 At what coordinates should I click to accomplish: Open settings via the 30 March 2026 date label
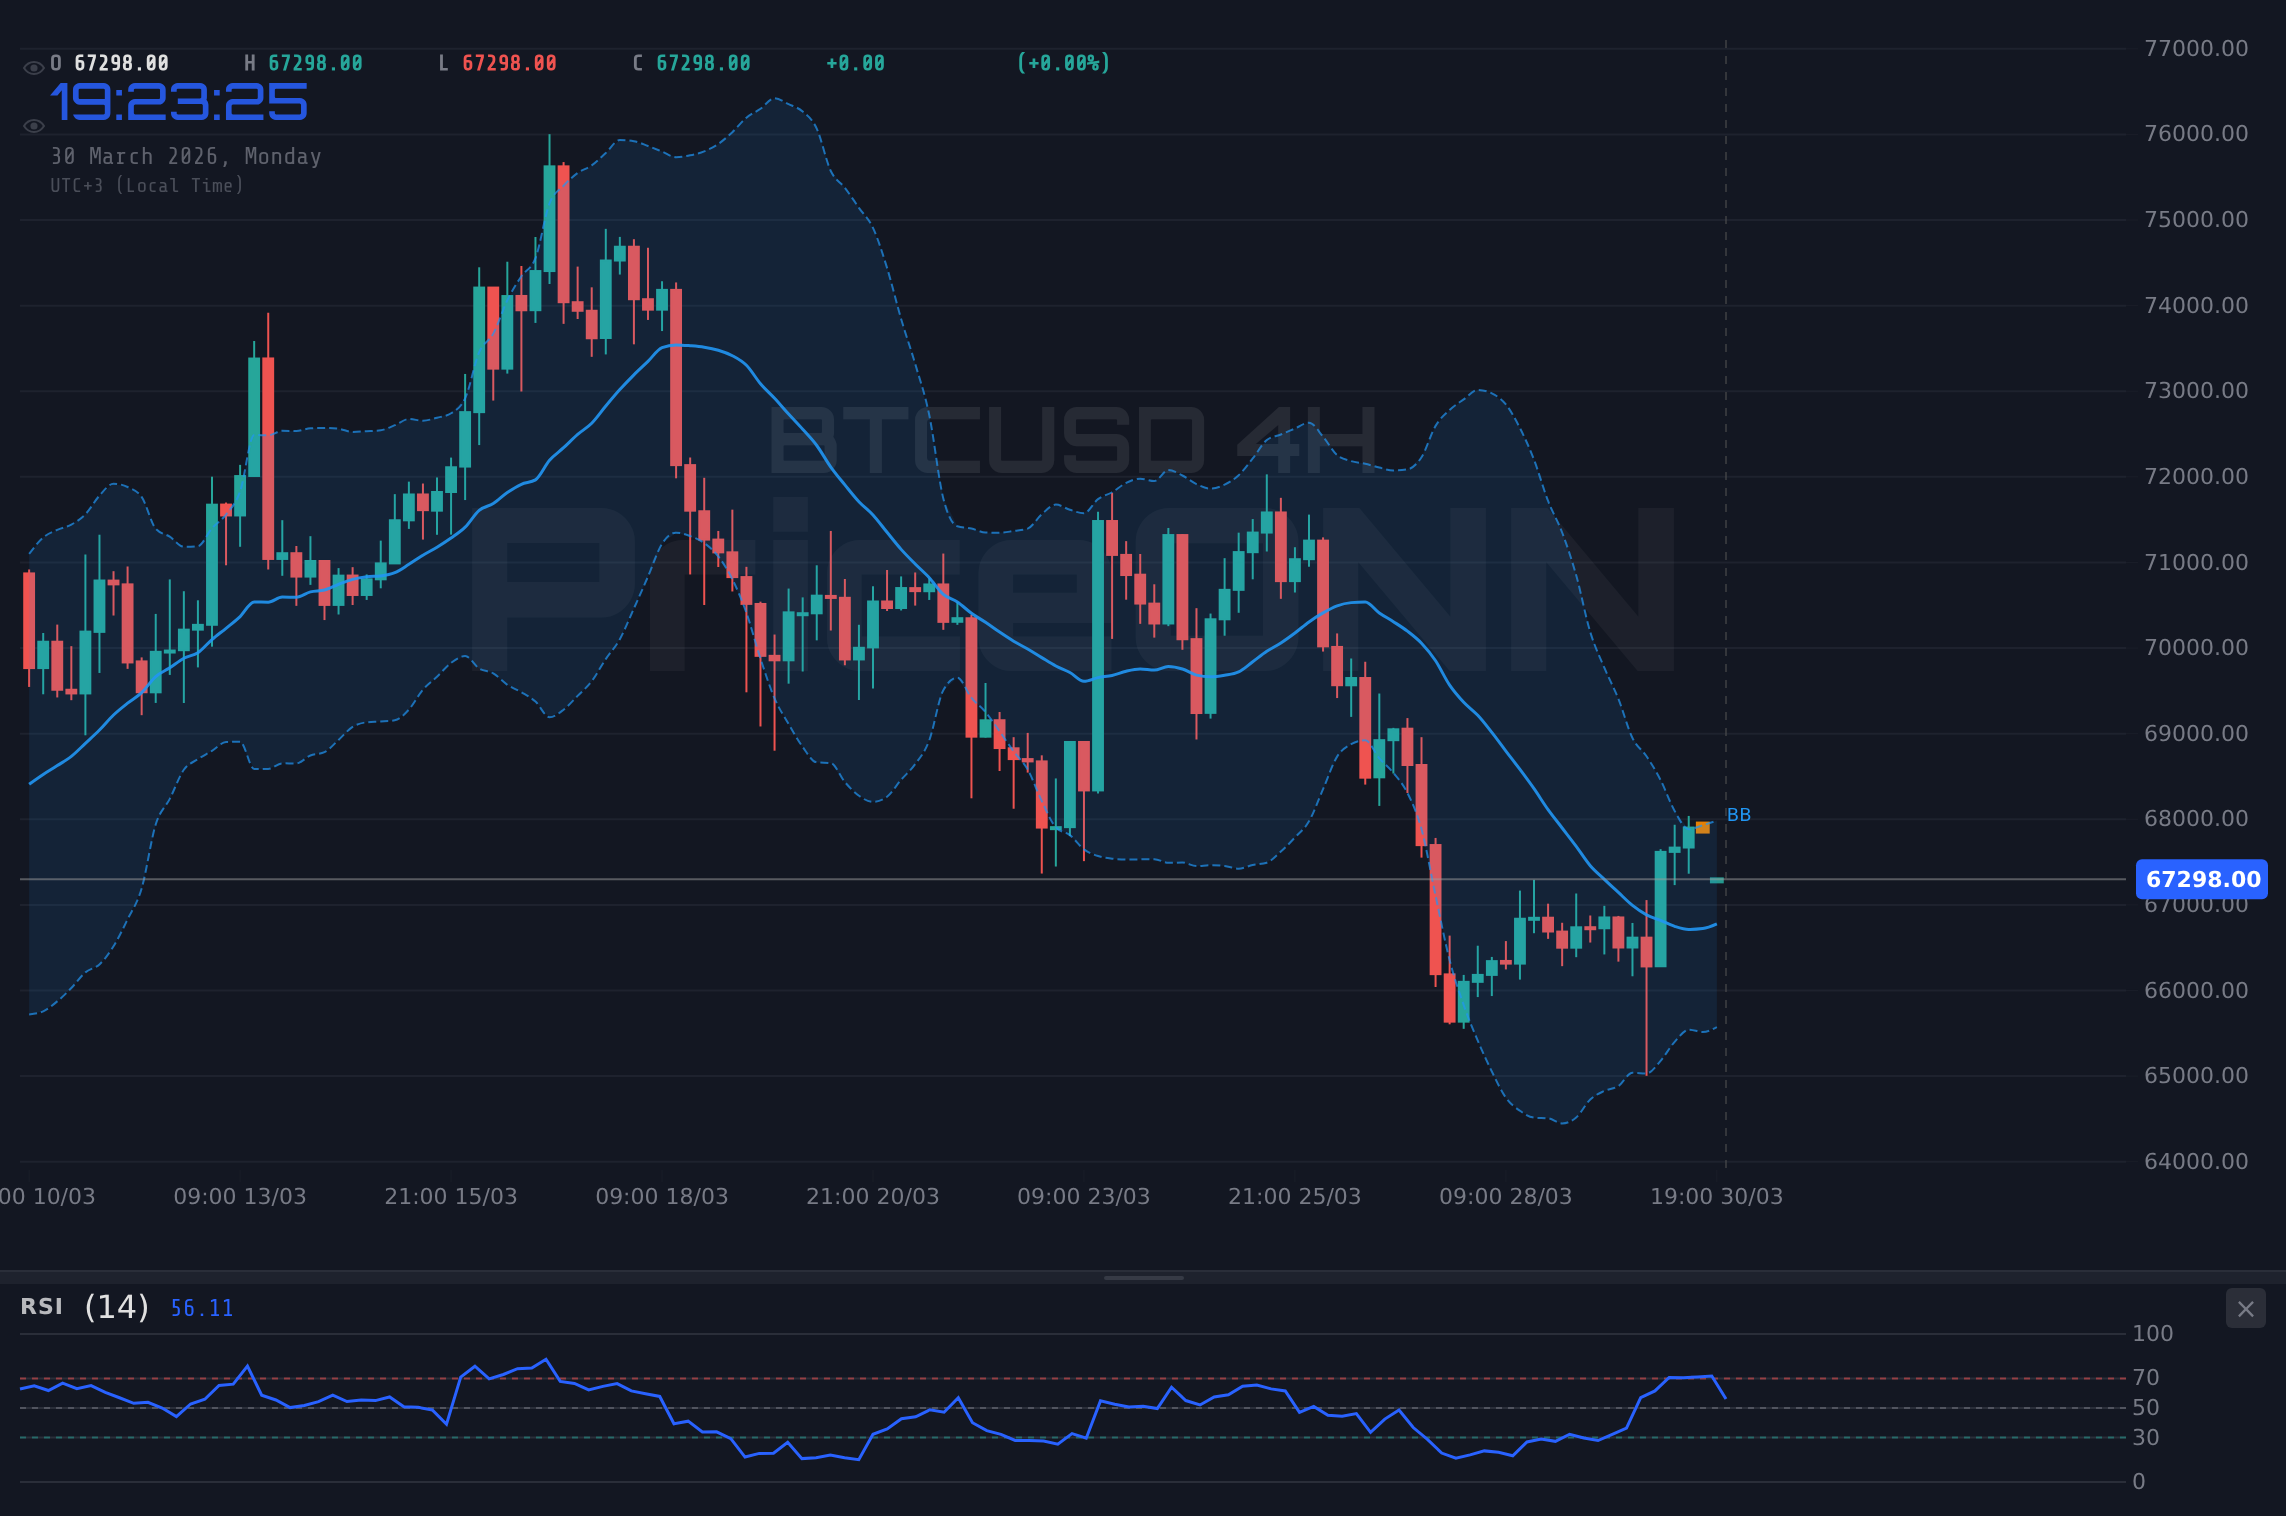point(186,156)
